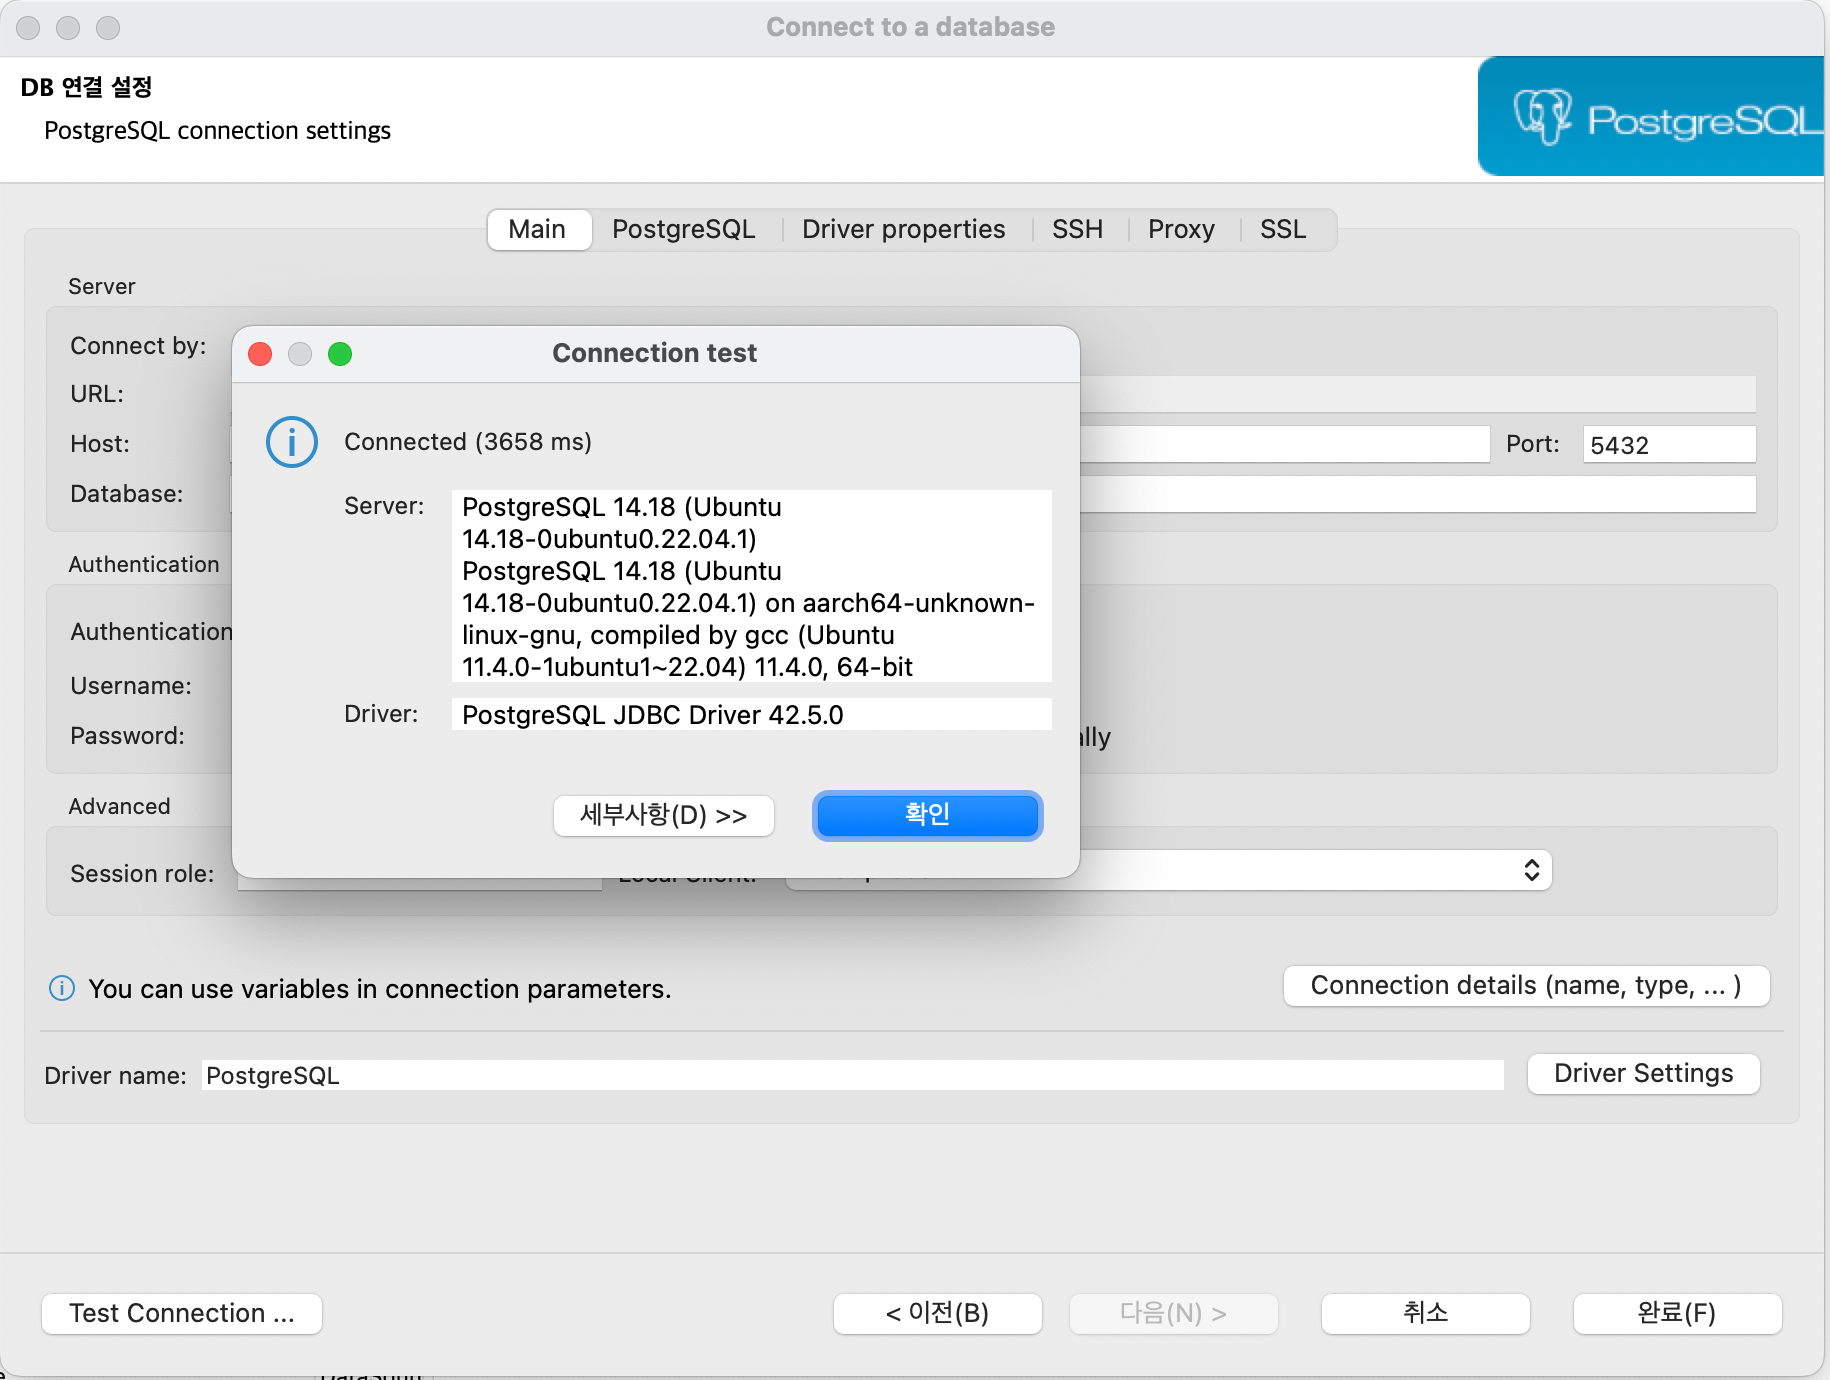The width and height of the screenshot is (1830, 1380).
Task: Cancel with the 취소 button
Action: pos(1425,1314)
